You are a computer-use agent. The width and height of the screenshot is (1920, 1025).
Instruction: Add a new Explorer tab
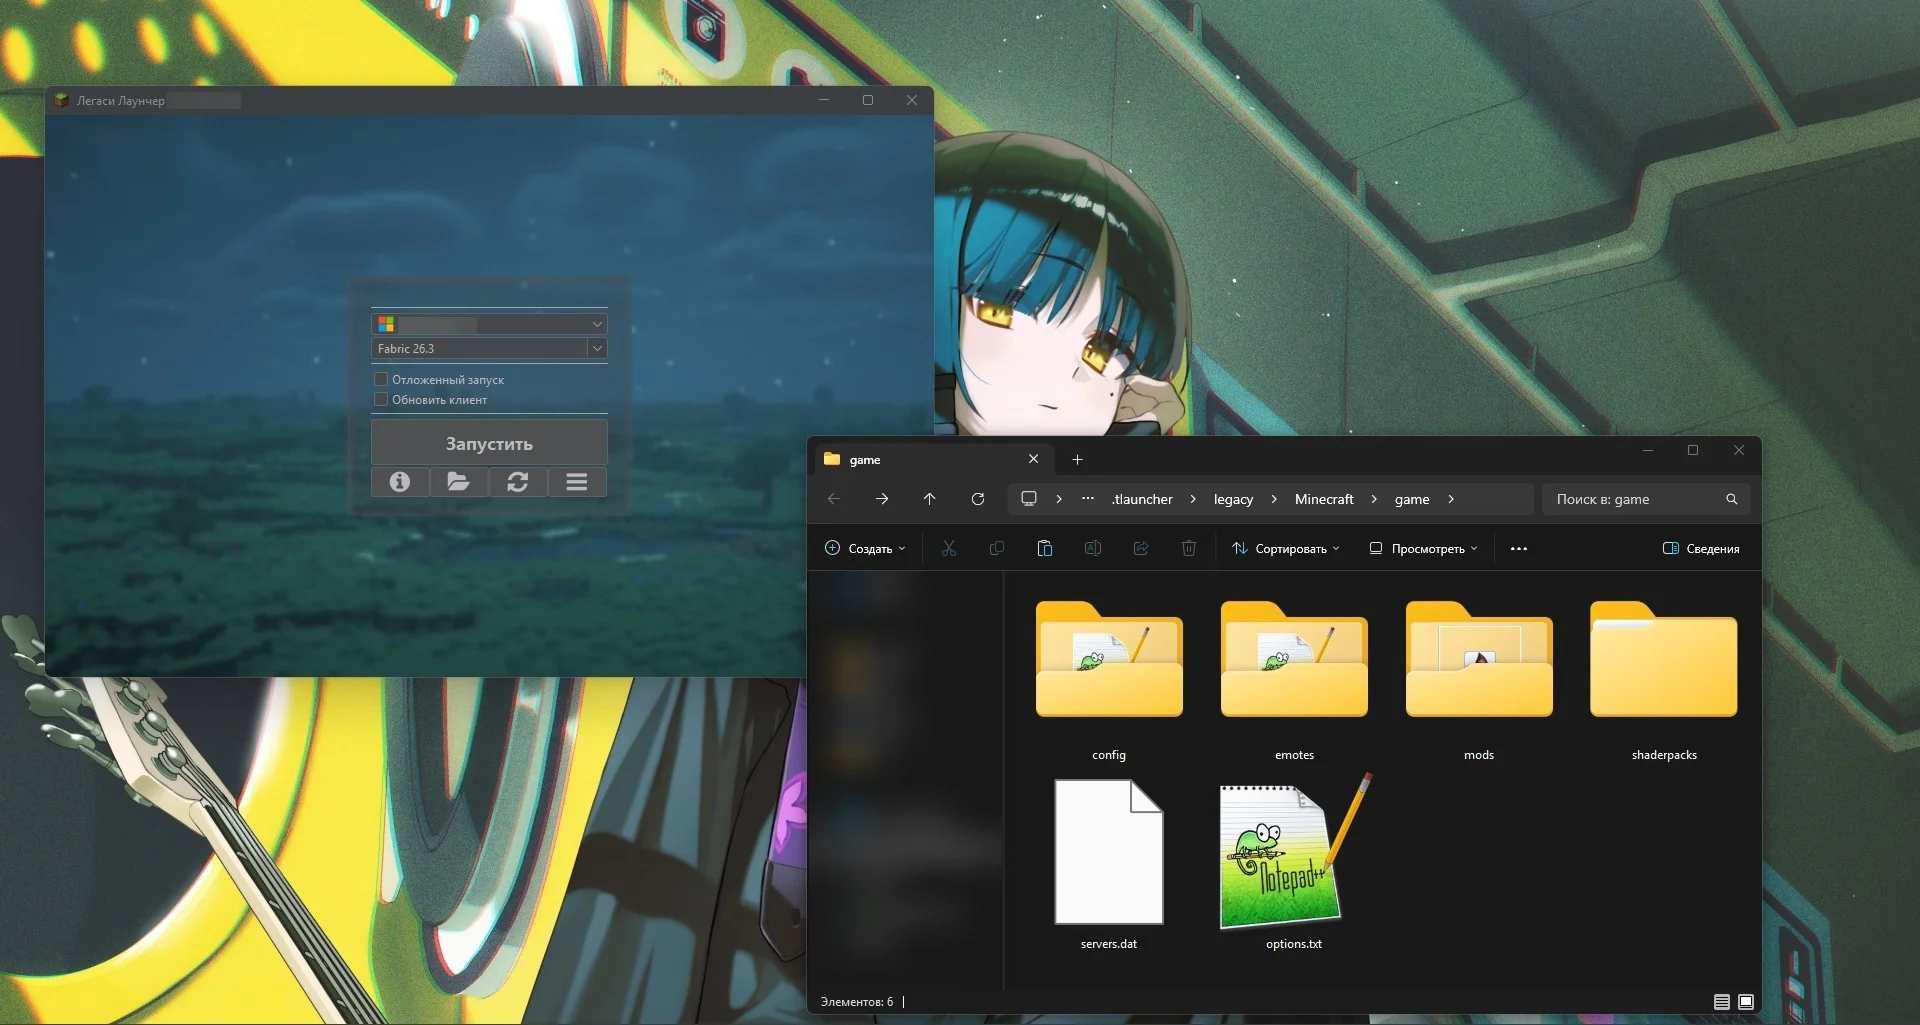coord(1077,459)
